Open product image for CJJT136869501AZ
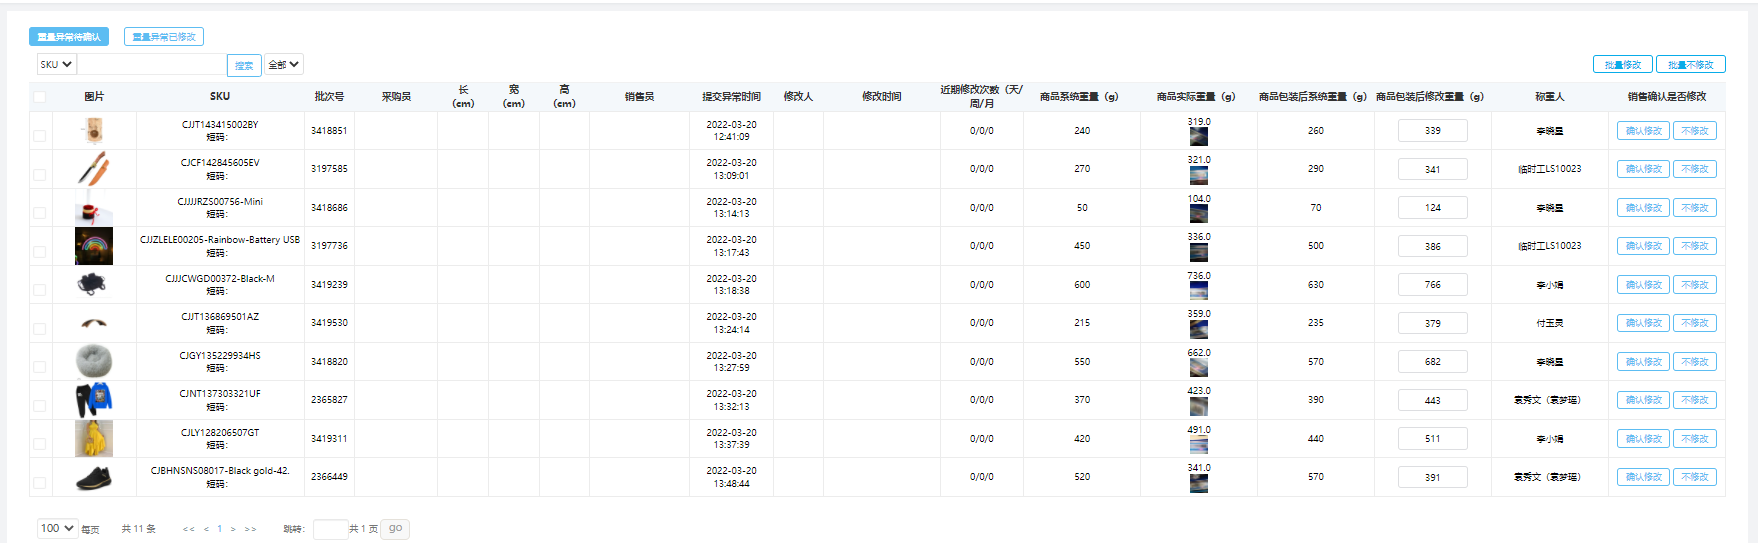Image resolution: width=1758 pixels, height=543 pixels. pyautogui.click(x=93, y=323)
